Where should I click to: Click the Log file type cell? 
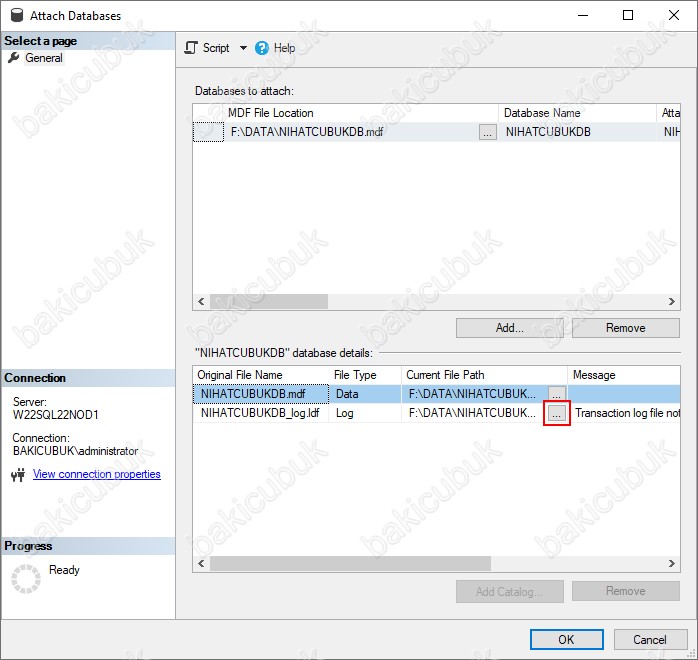[365, 413]
